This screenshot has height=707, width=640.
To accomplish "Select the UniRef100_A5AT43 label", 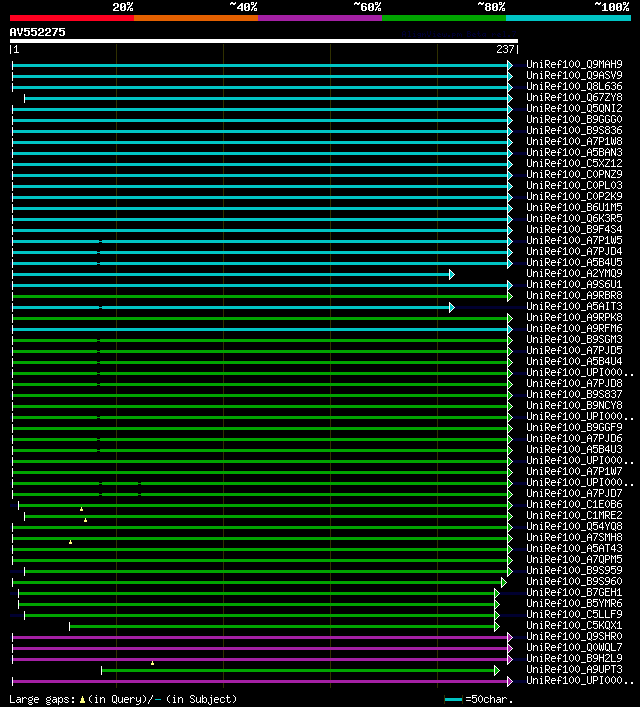I will tap(574, 548).
